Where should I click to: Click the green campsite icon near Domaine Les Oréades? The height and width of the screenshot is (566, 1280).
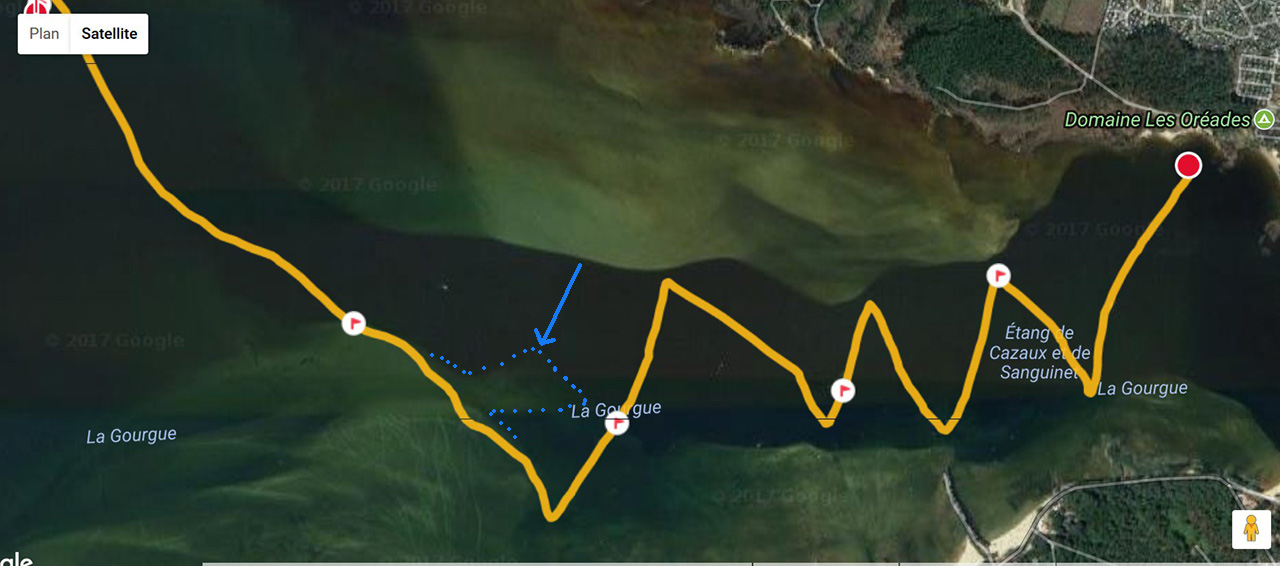point(1264,120)
